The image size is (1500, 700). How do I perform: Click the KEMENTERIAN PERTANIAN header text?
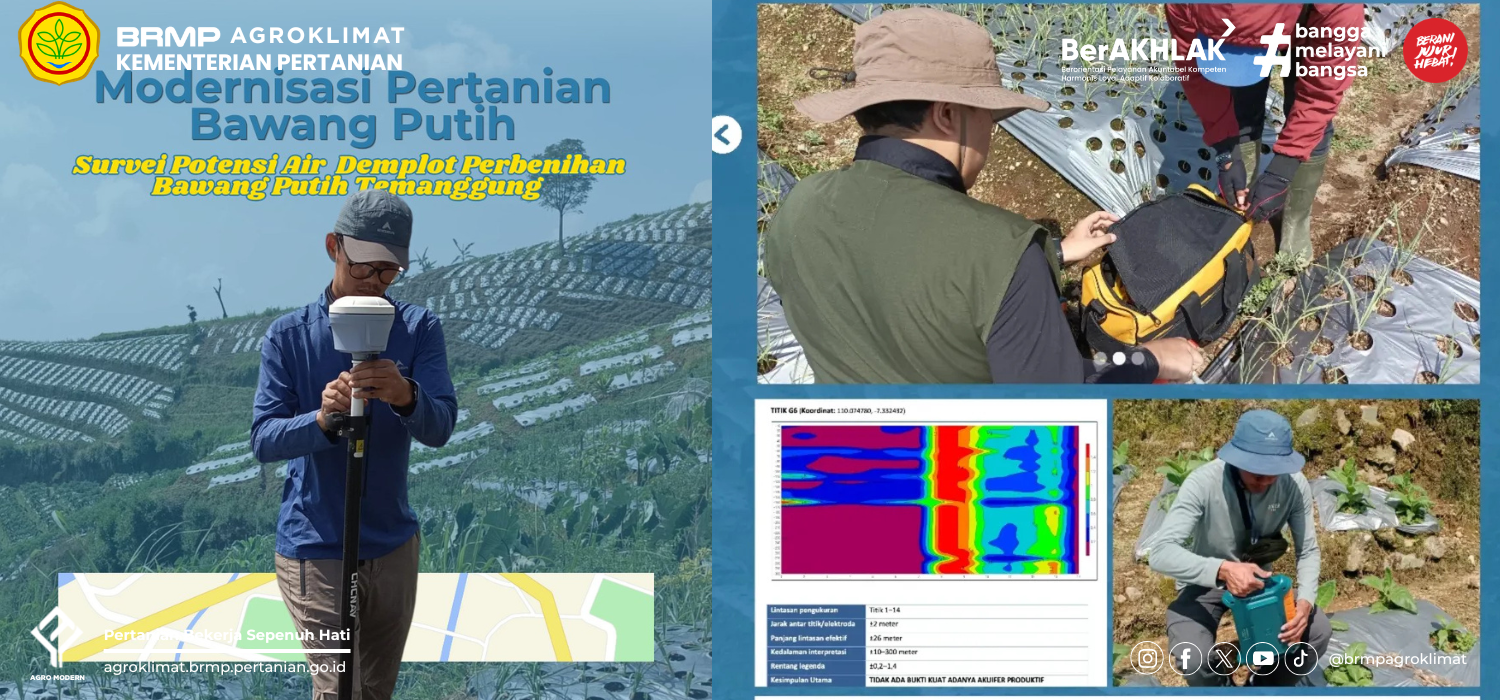(x=259, y=62)
